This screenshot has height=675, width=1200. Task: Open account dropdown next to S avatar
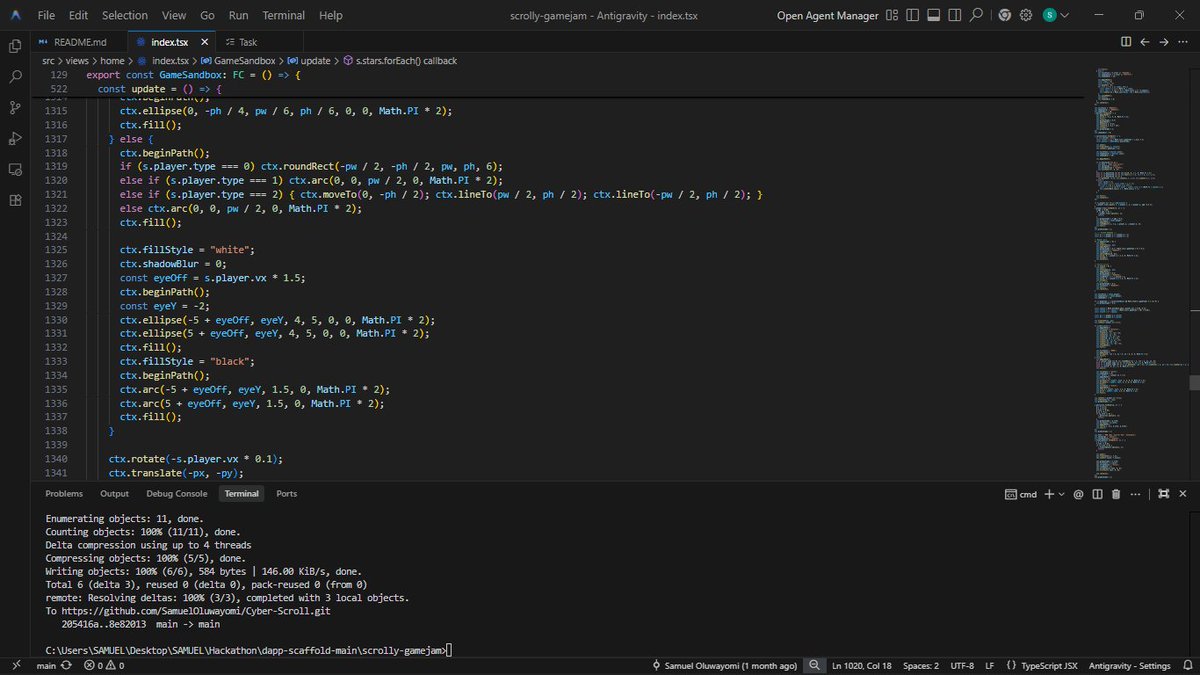[x=1064, y=15]
